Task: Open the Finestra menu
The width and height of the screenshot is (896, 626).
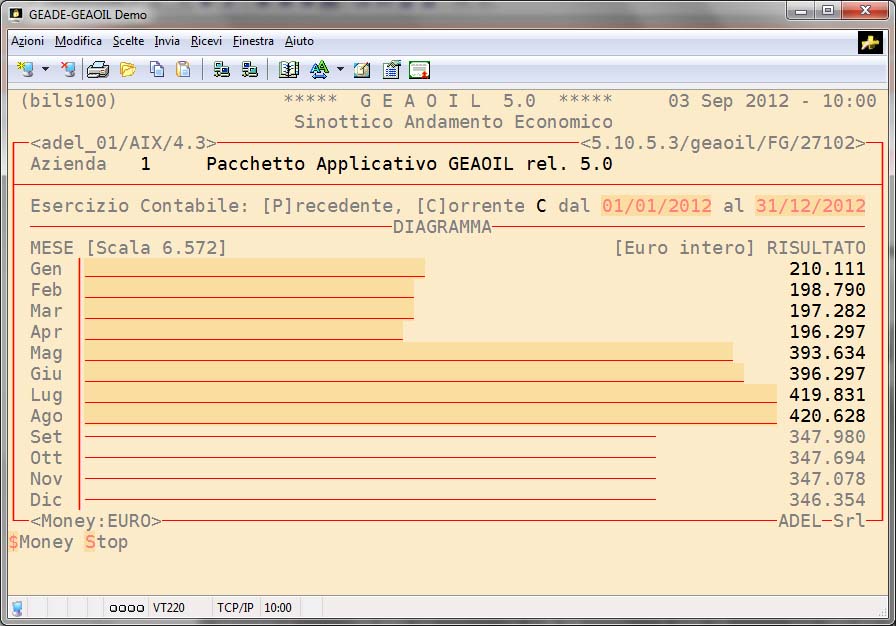Action: [x=253, y=41]
